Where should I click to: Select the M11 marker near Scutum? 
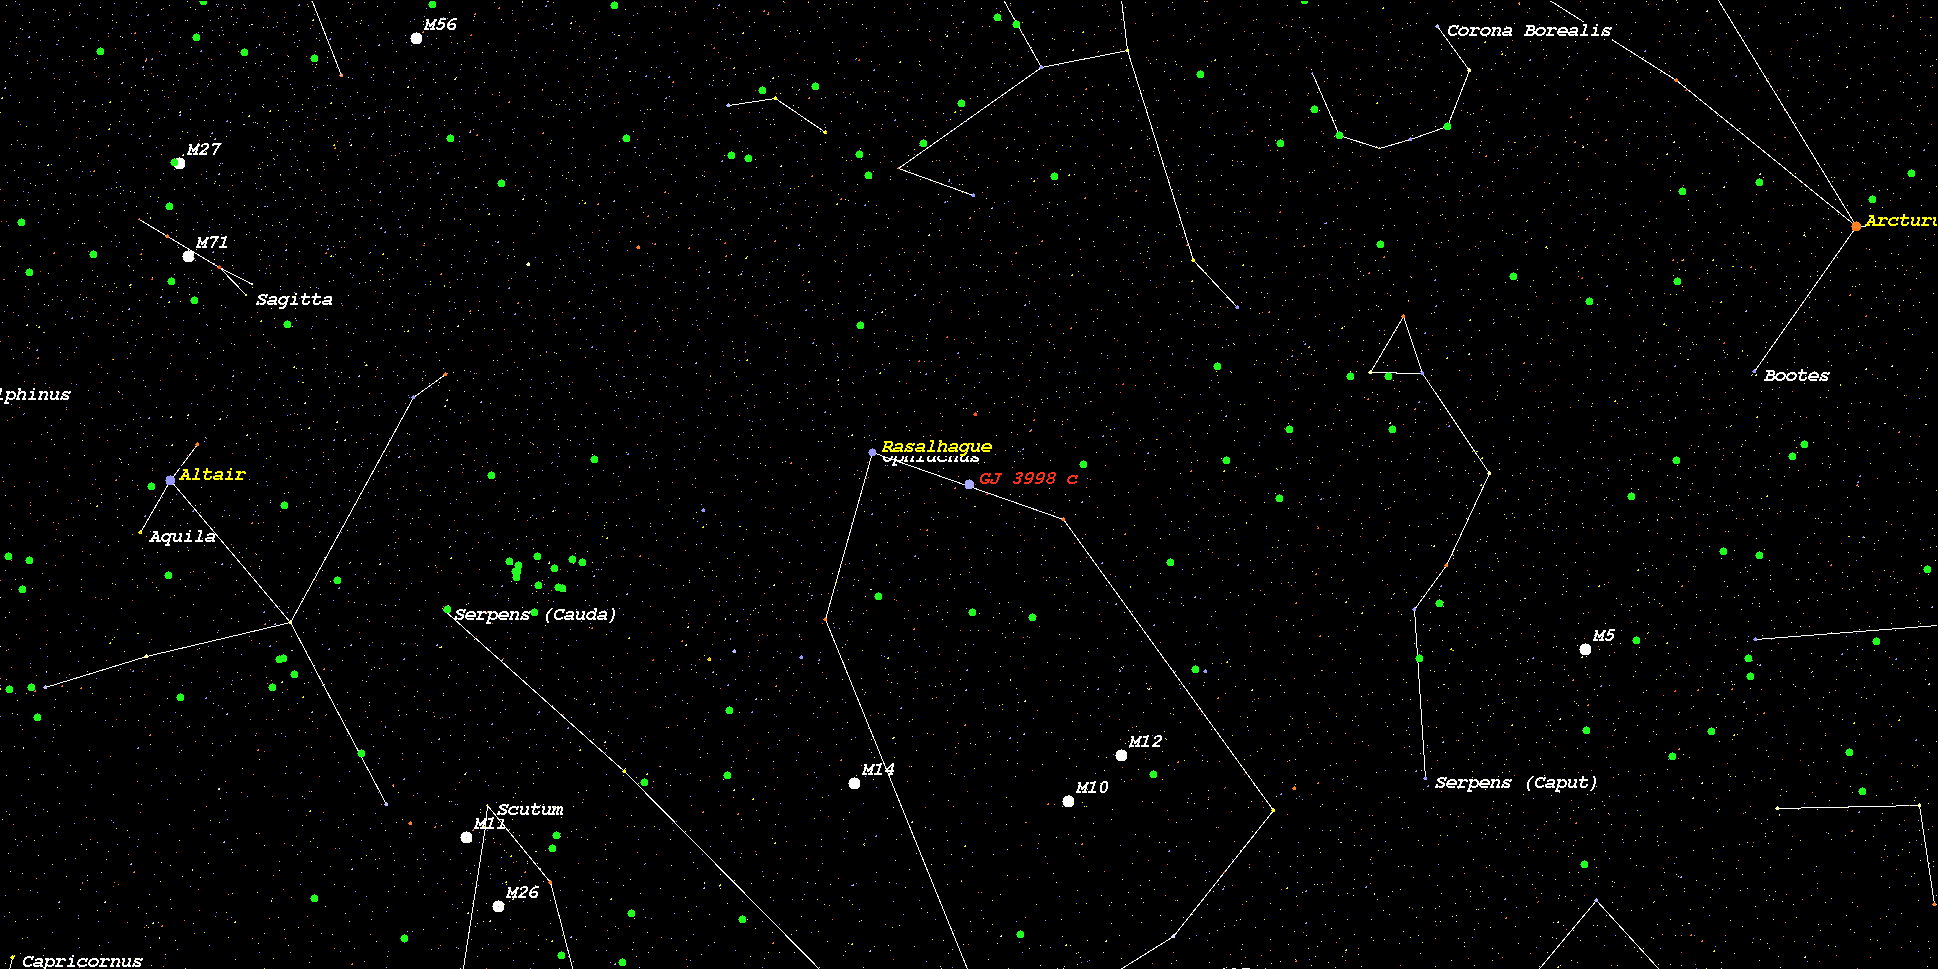pos(467,837)
